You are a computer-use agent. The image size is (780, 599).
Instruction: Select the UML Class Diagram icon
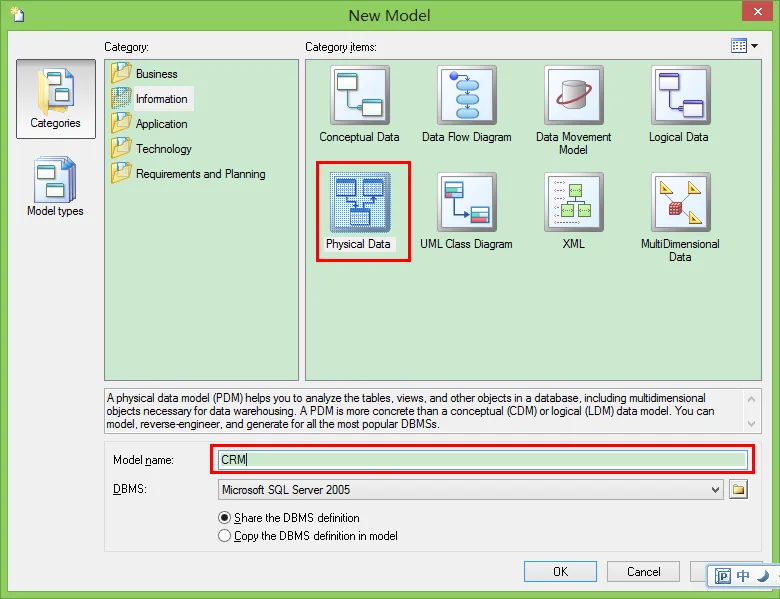click(467, 202)
